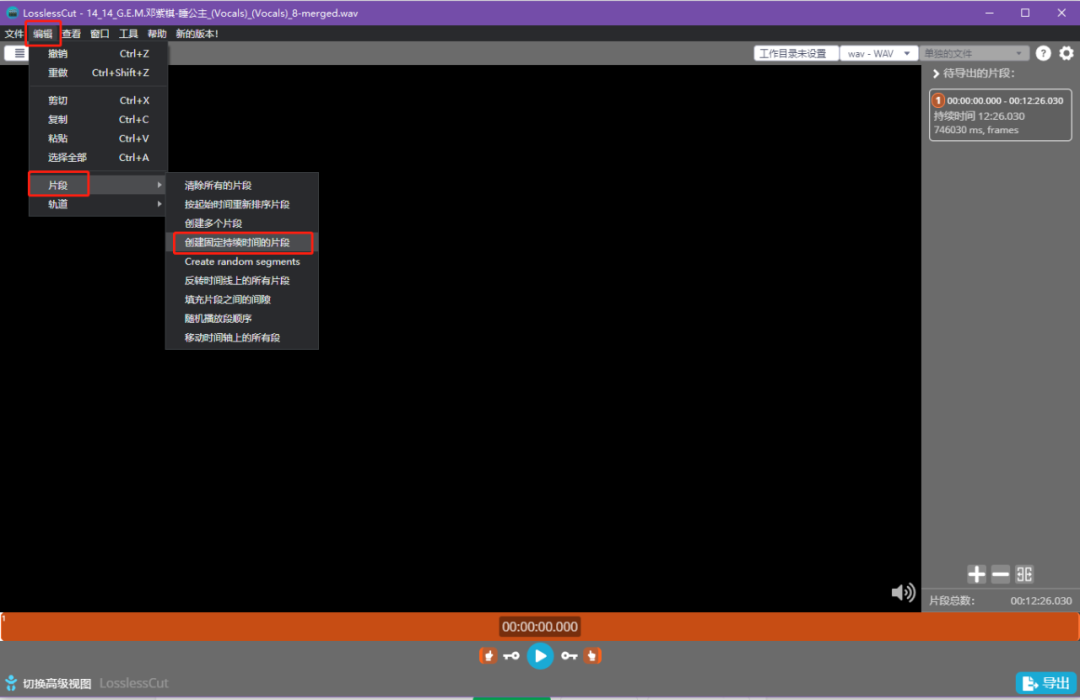
Task: Remove segment with minus icon
Action: tap(1000, 574)
